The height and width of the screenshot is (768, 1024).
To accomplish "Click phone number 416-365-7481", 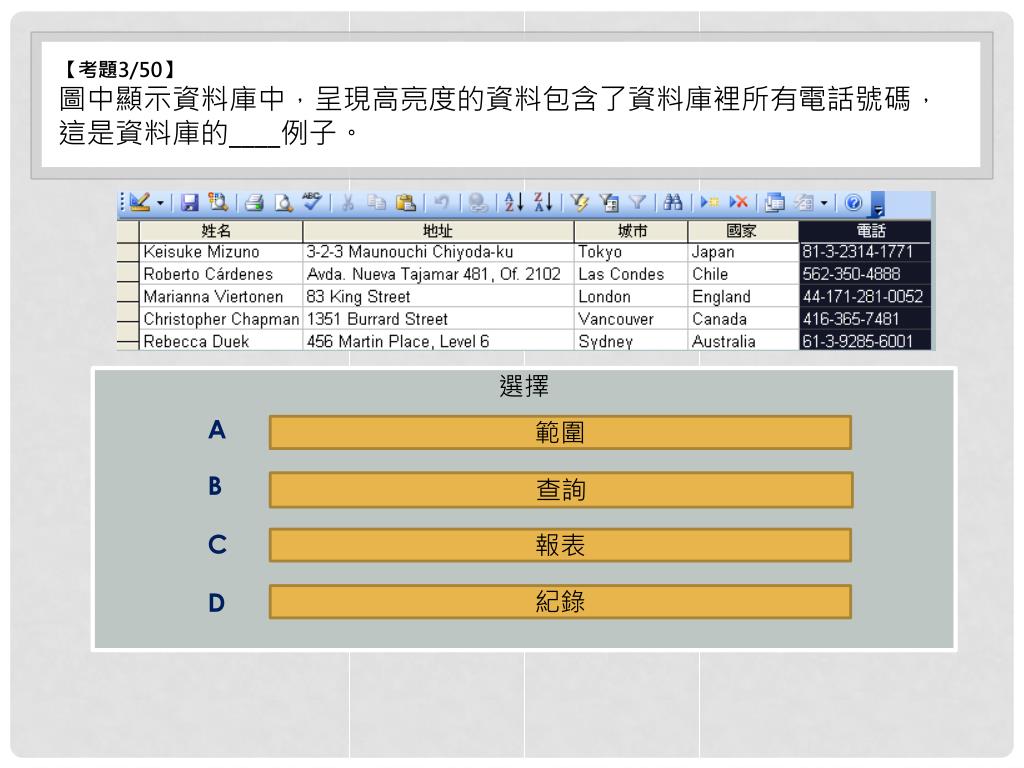I will click(865, 319).
